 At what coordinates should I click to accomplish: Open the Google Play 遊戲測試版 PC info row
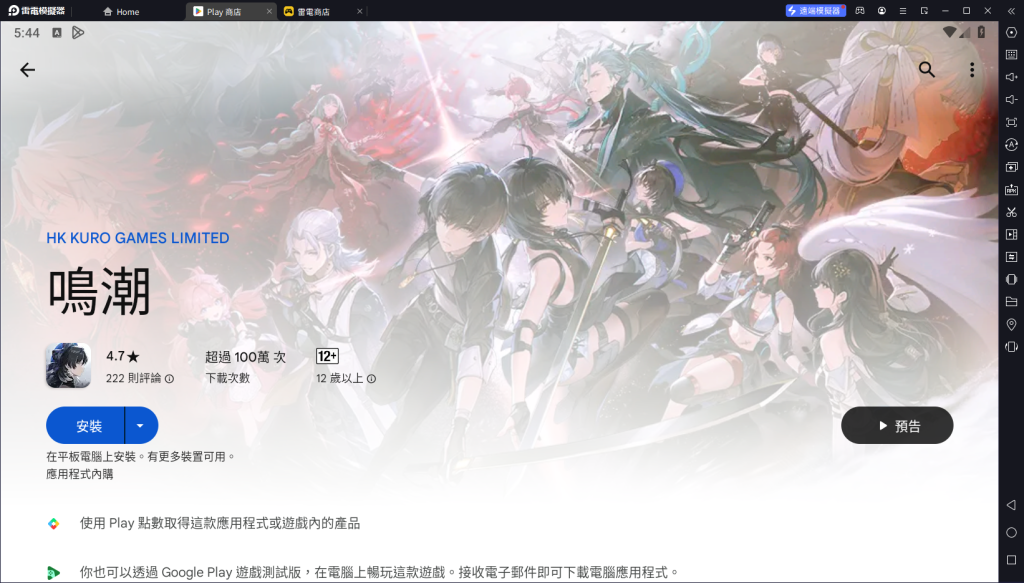(x=379, y=573)
